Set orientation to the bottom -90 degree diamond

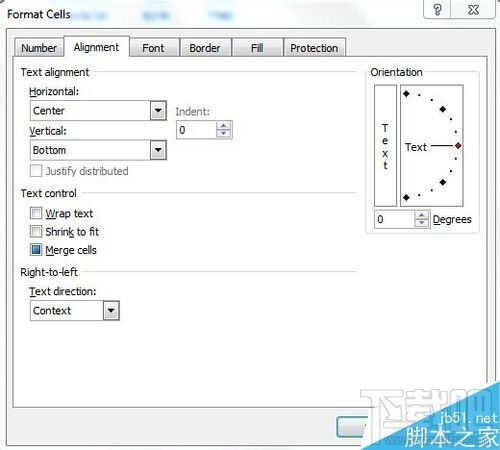[x=406, y=198]
